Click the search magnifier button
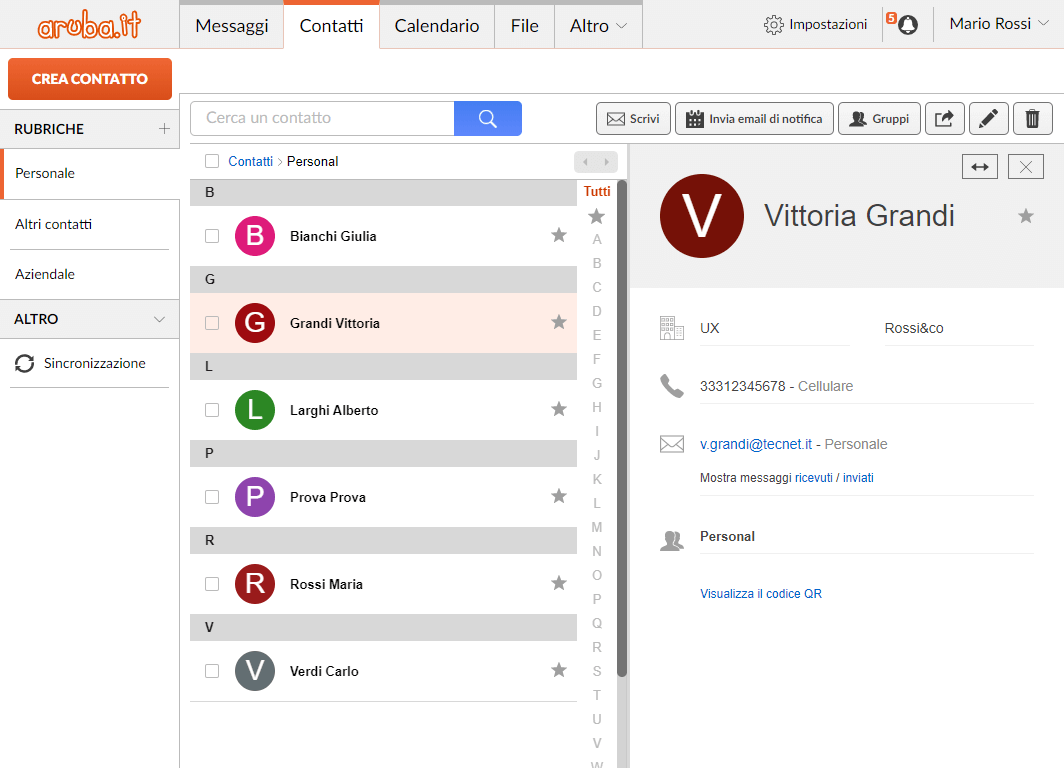This screenshot has width=1064, height=768. point(487,118)
